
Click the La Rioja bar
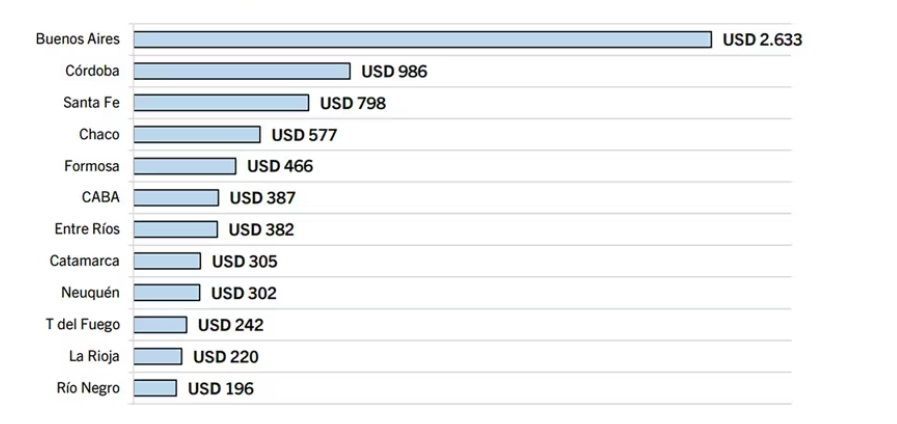tap(158, 356)
